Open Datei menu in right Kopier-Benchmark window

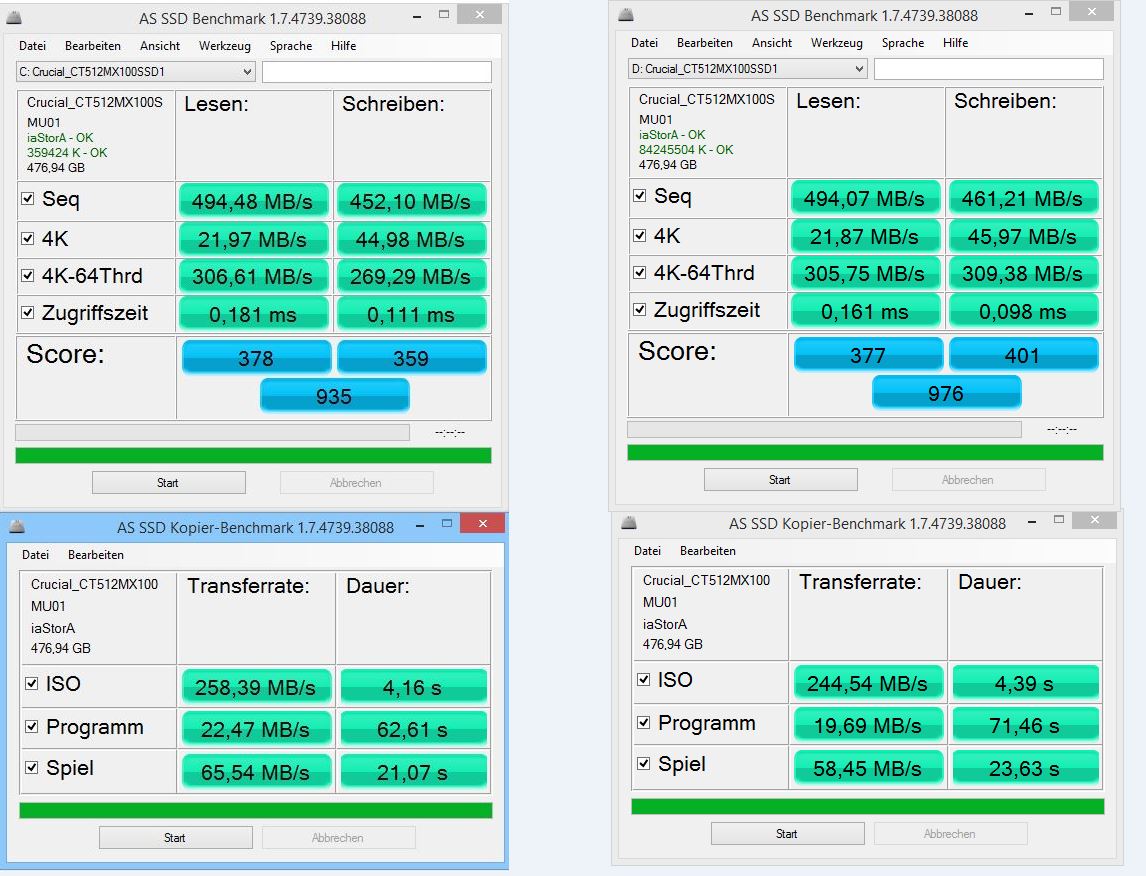click(647, 550)
